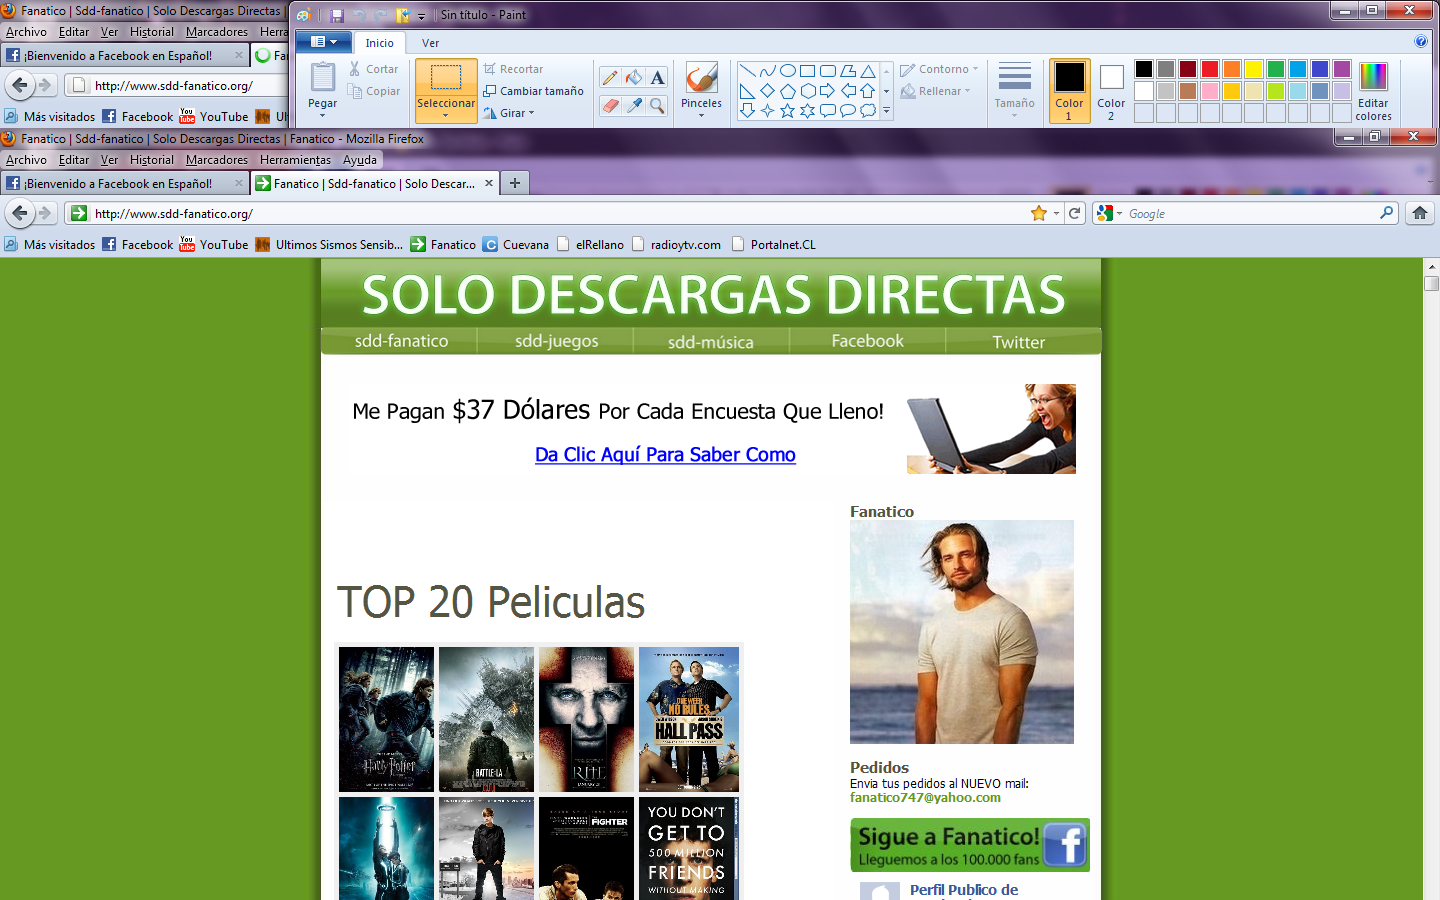This screenshot has height=900, width=1440.
Task: Click the Pegar clipboard icon in Paint
Action: [322, 77]
